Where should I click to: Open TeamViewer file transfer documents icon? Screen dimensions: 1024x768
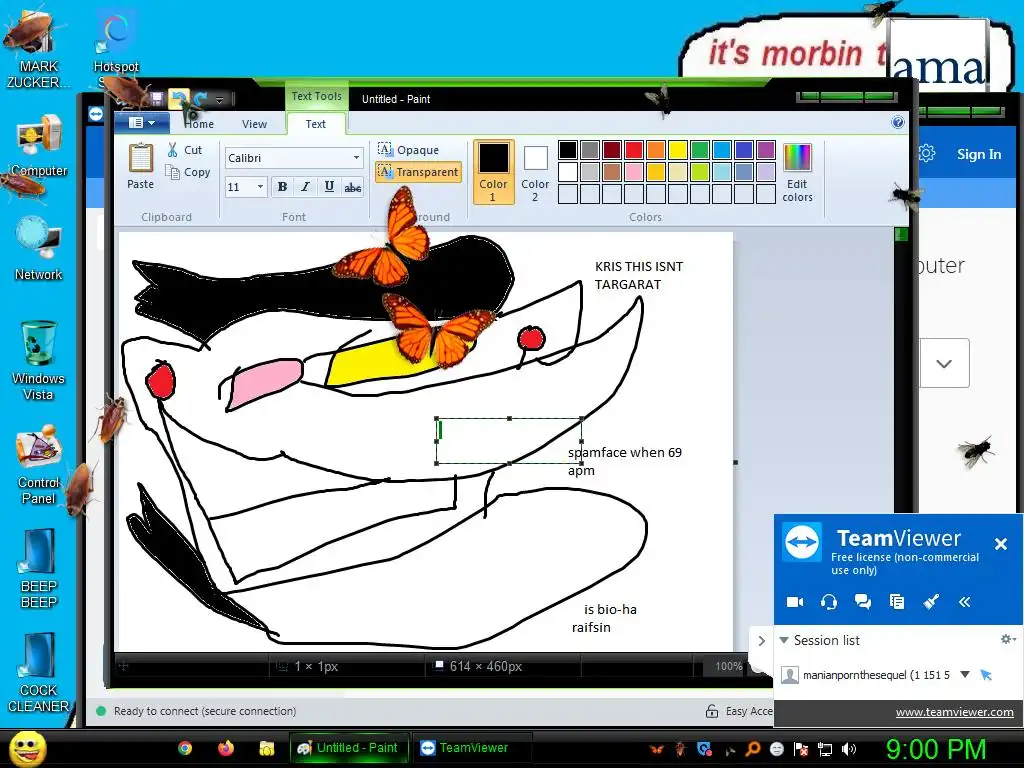[897, 602]
